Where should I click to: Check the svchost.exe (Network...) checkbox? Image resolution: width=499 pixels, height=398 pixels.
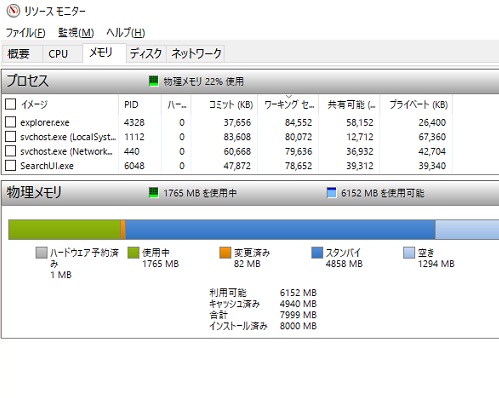(11, 151)
